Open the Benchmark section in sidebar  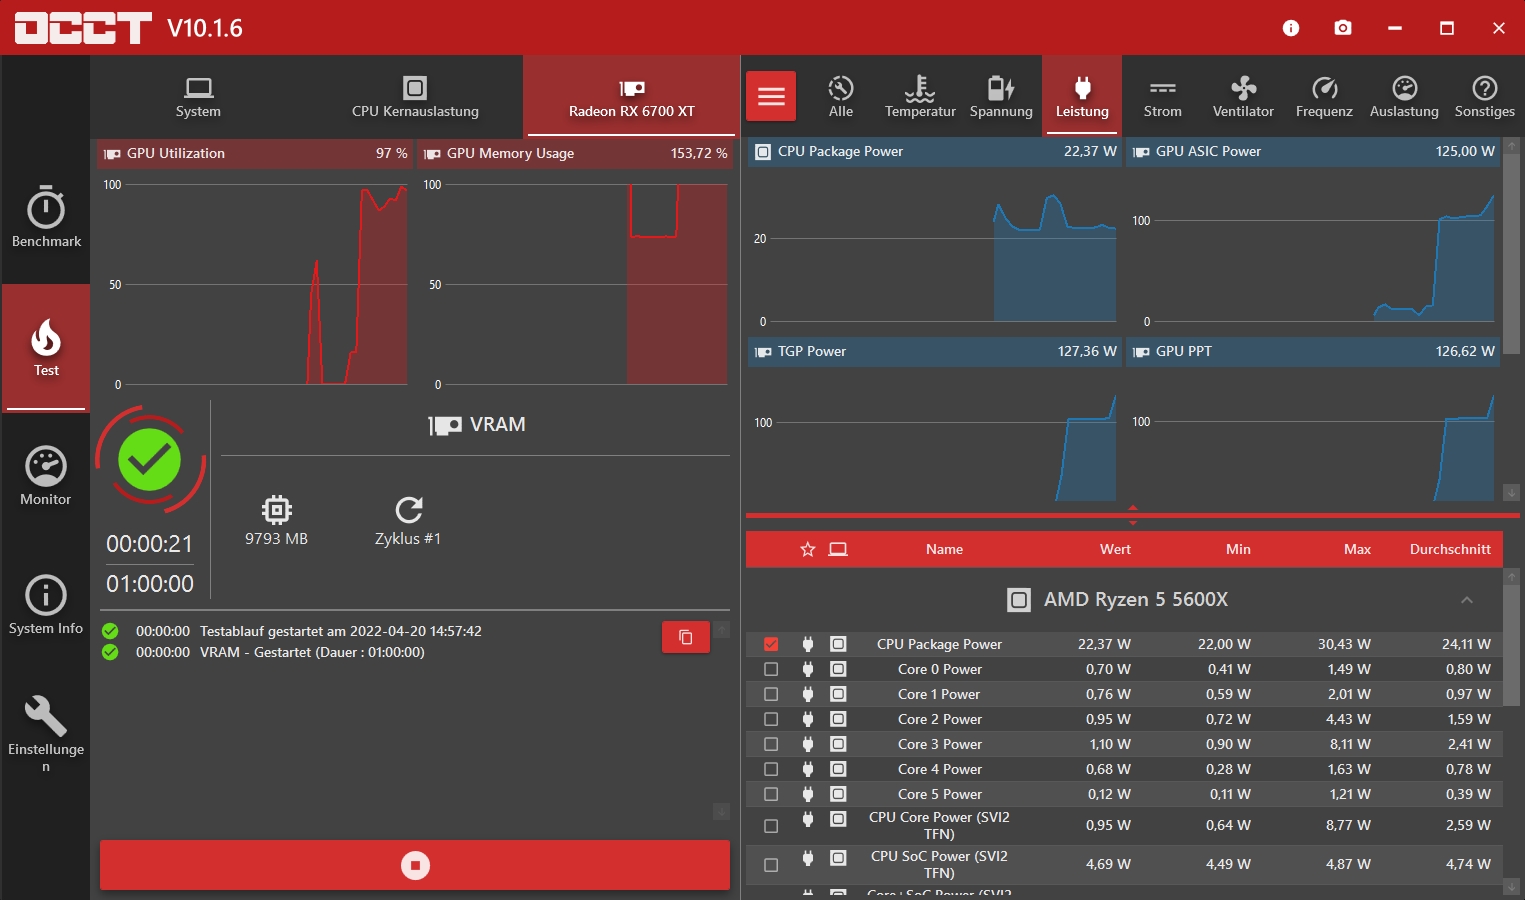click(46, 217)
